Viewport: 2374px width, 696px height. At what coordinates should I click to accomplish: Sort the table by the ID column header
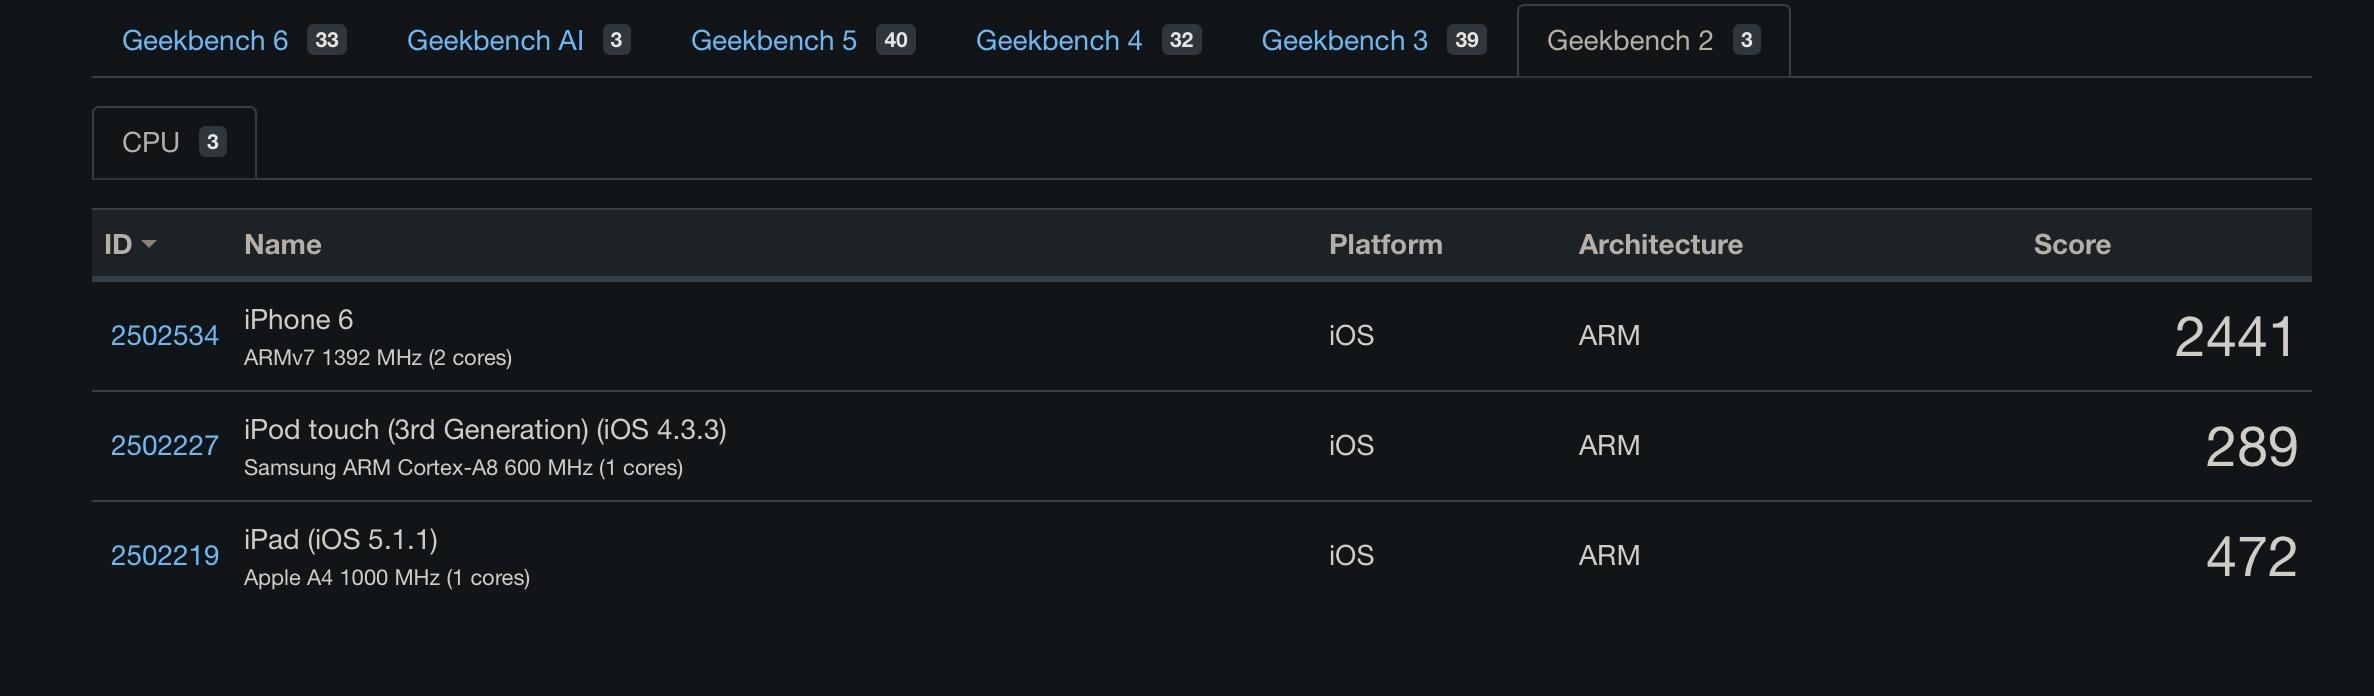pos(130,244)
